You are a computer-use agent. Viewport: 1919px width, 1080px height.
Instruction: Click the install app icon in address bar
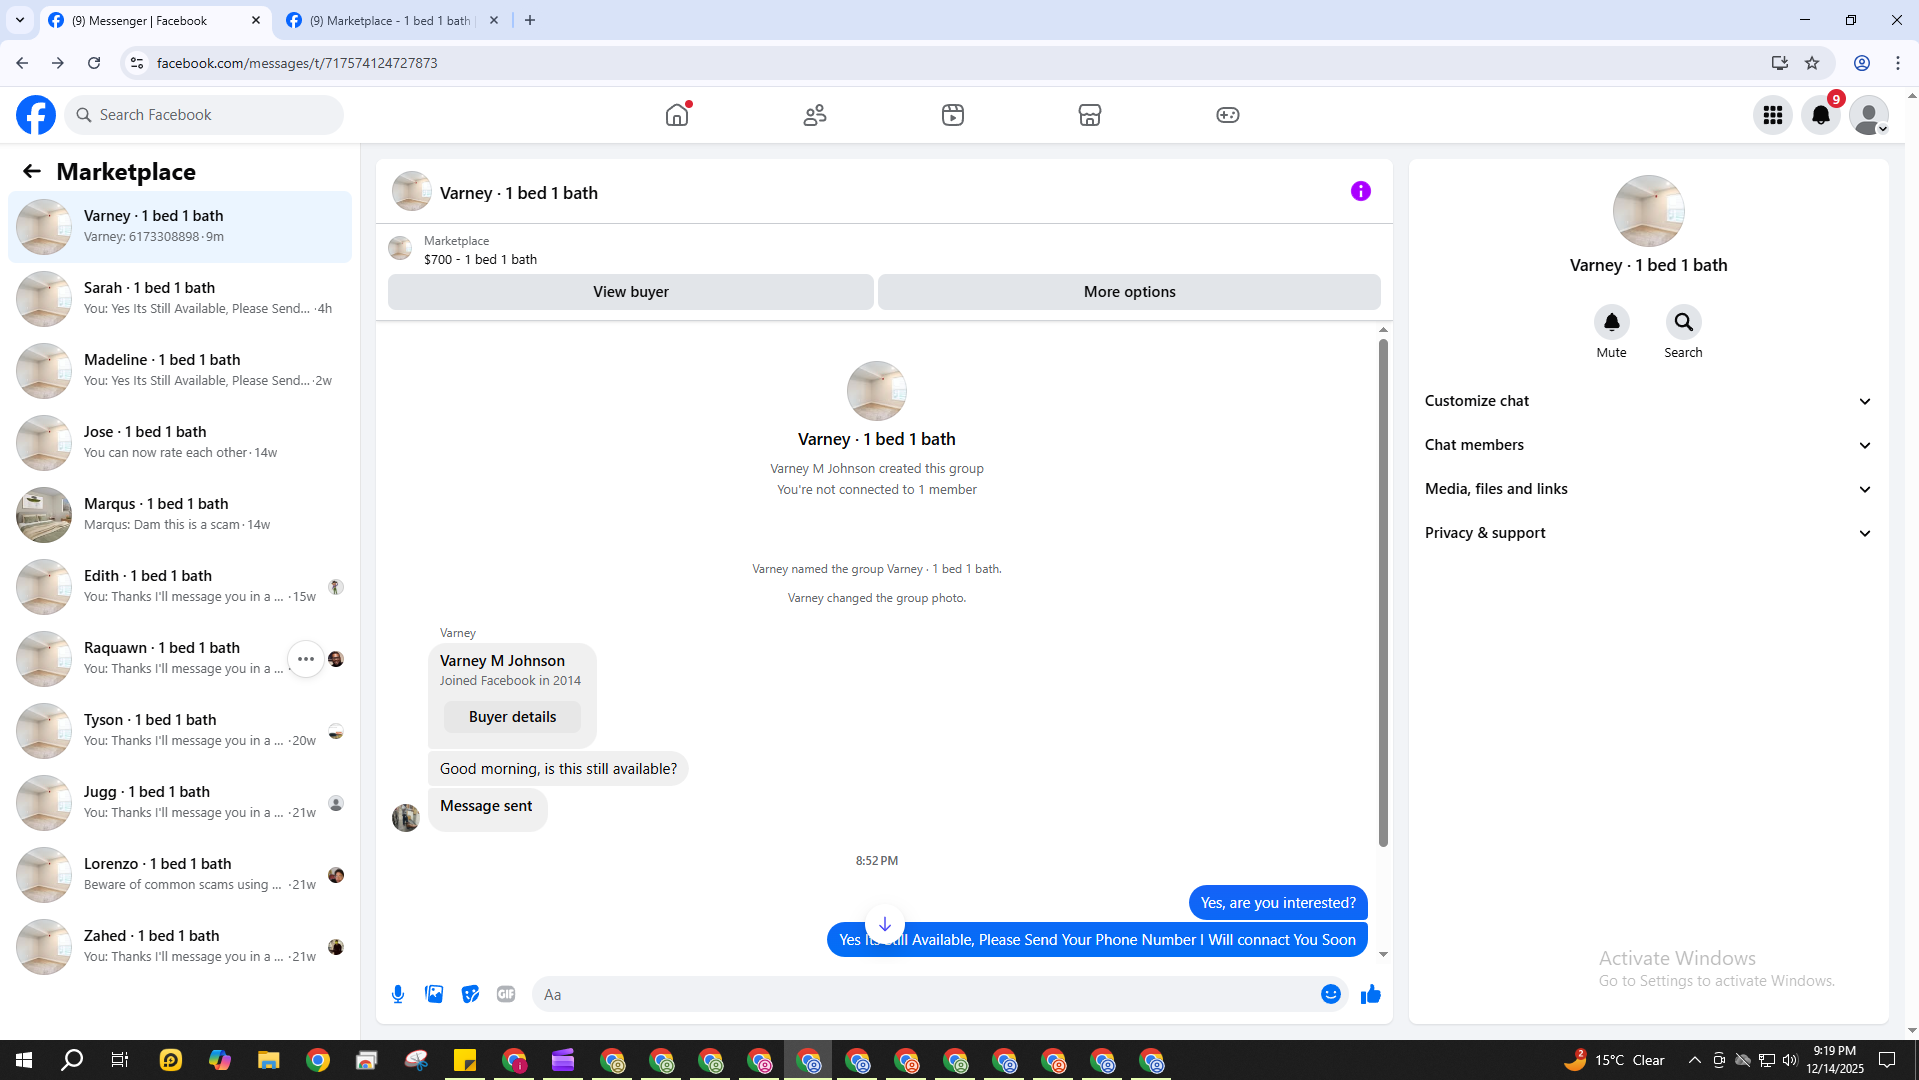coord(1780,63)
